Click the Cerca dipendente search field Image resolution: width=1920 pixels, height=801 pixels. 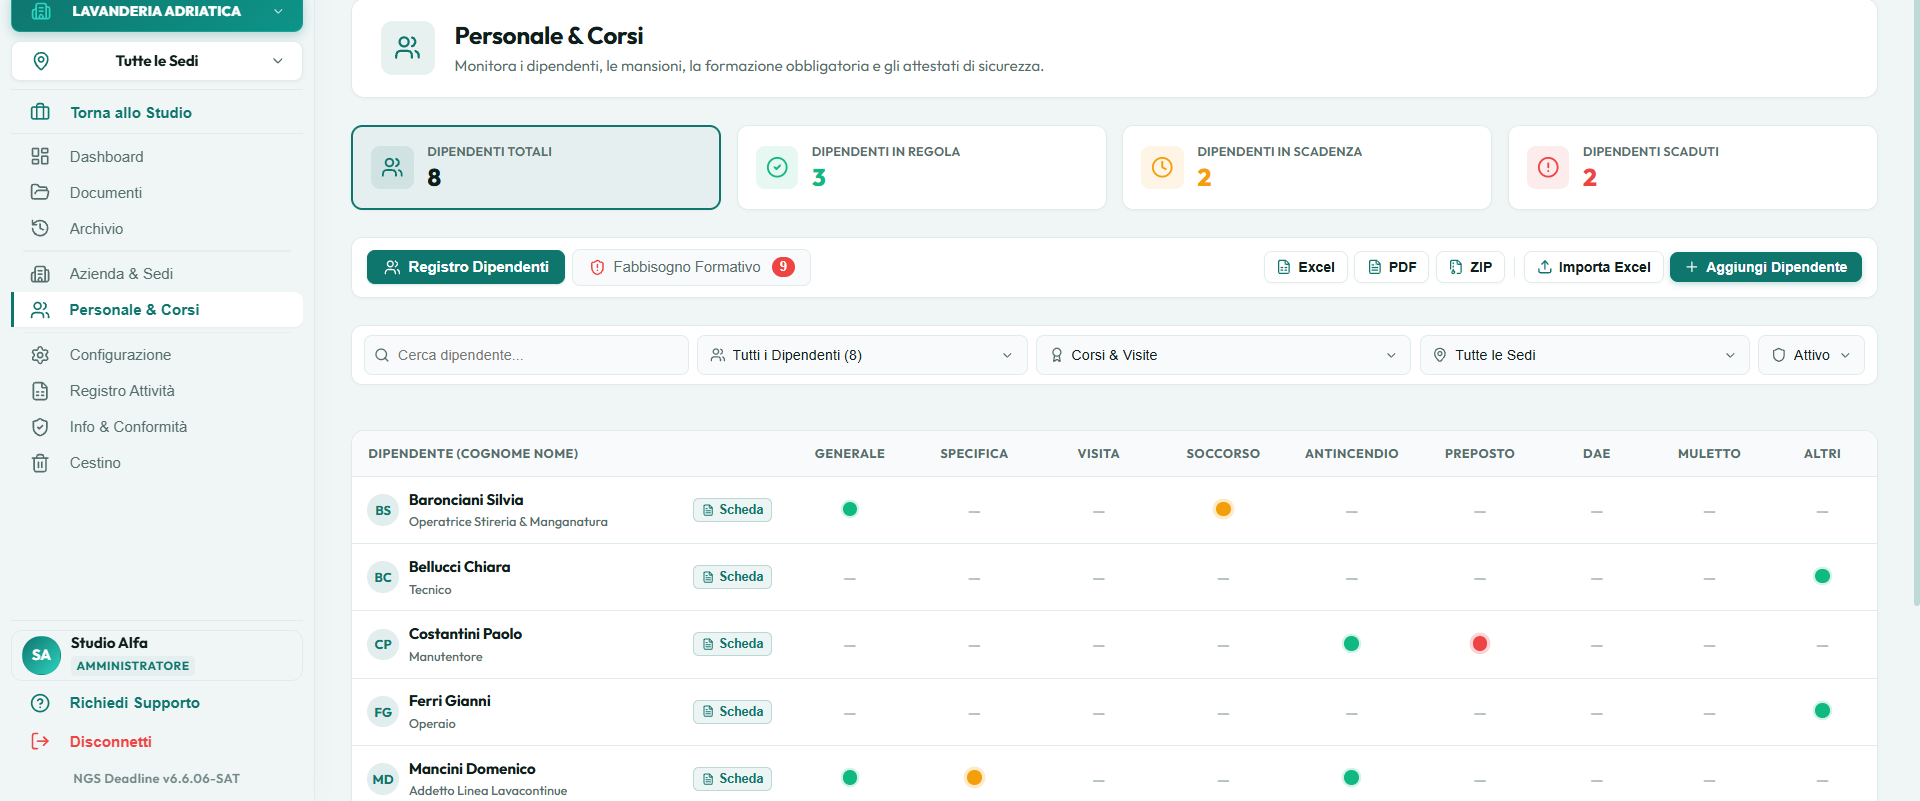coord(526,355)
